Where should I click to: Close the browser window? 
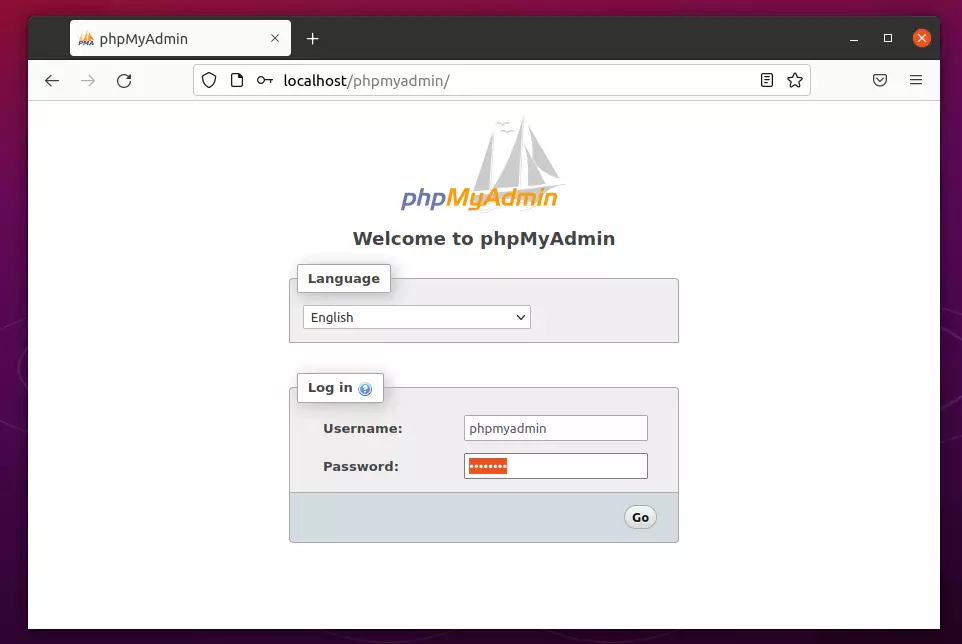[x=922, y=38]
